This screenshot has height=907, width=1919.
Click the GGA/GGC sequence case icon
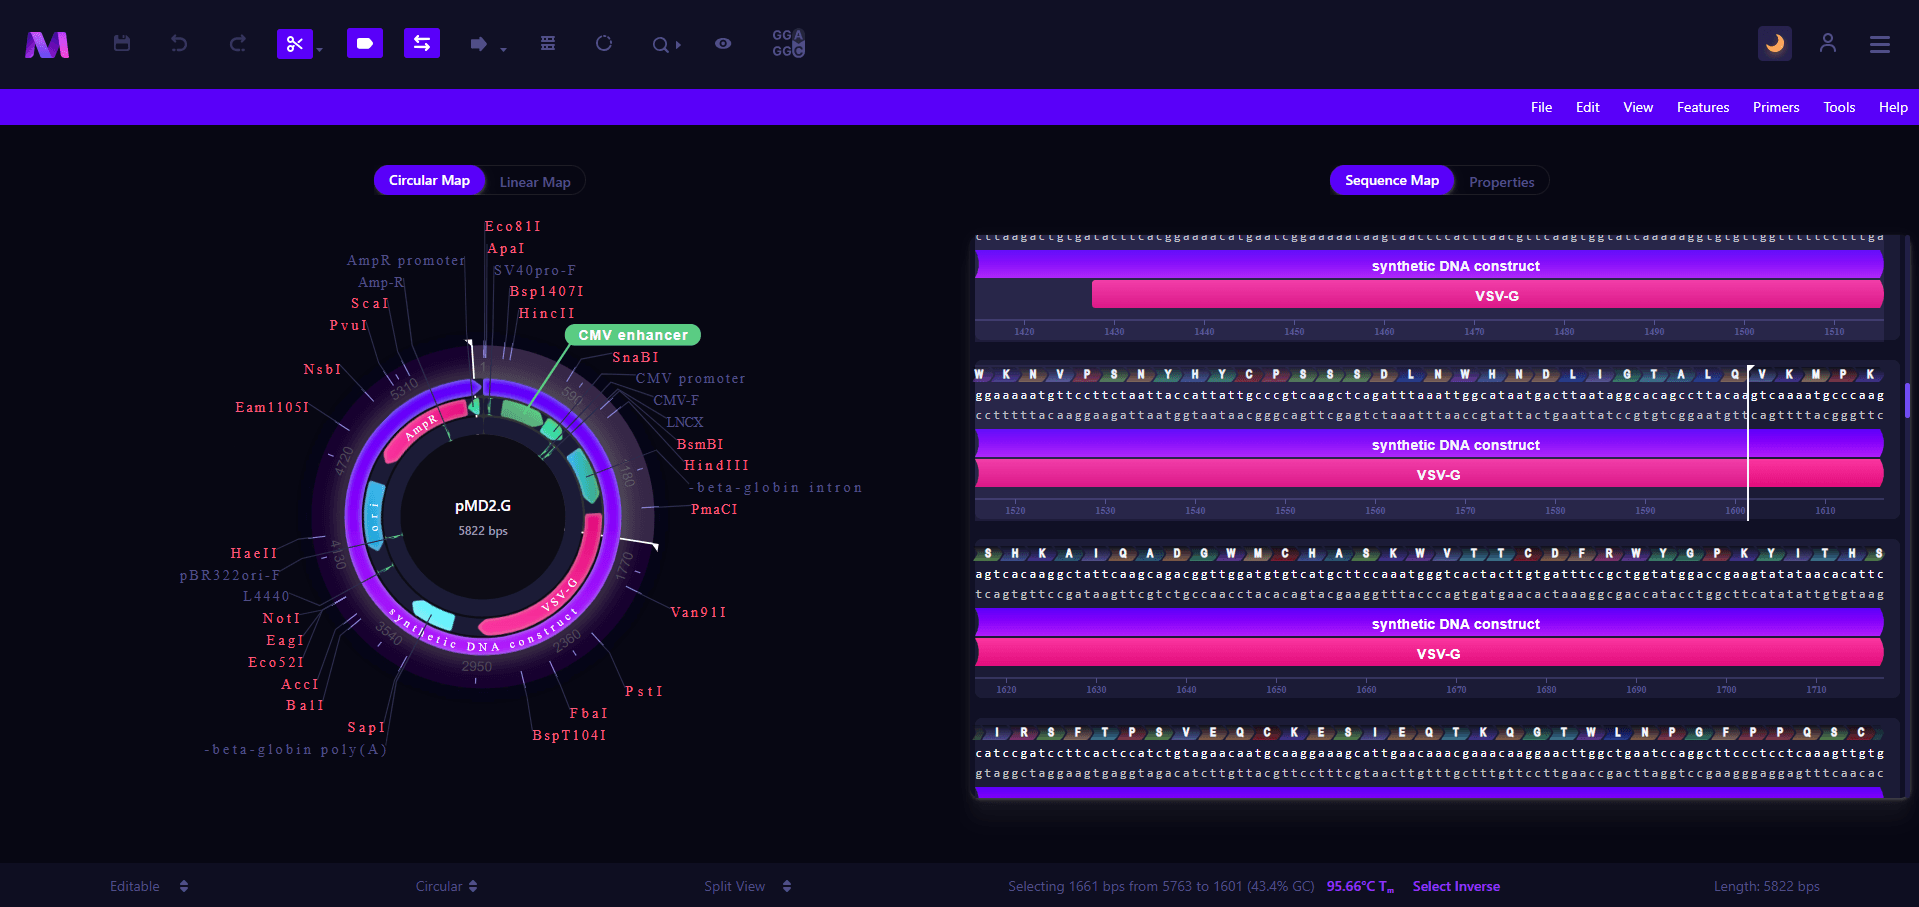point(788,44)
